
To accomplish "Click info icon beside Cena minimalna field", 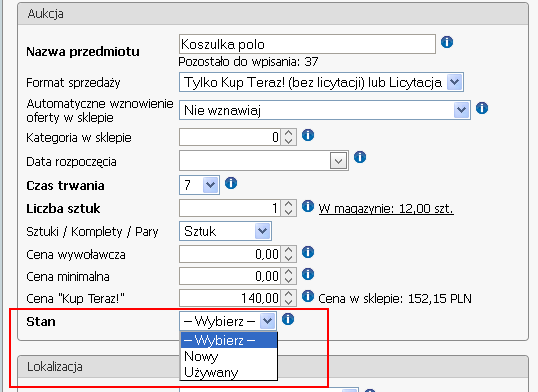I will point(308,274).
